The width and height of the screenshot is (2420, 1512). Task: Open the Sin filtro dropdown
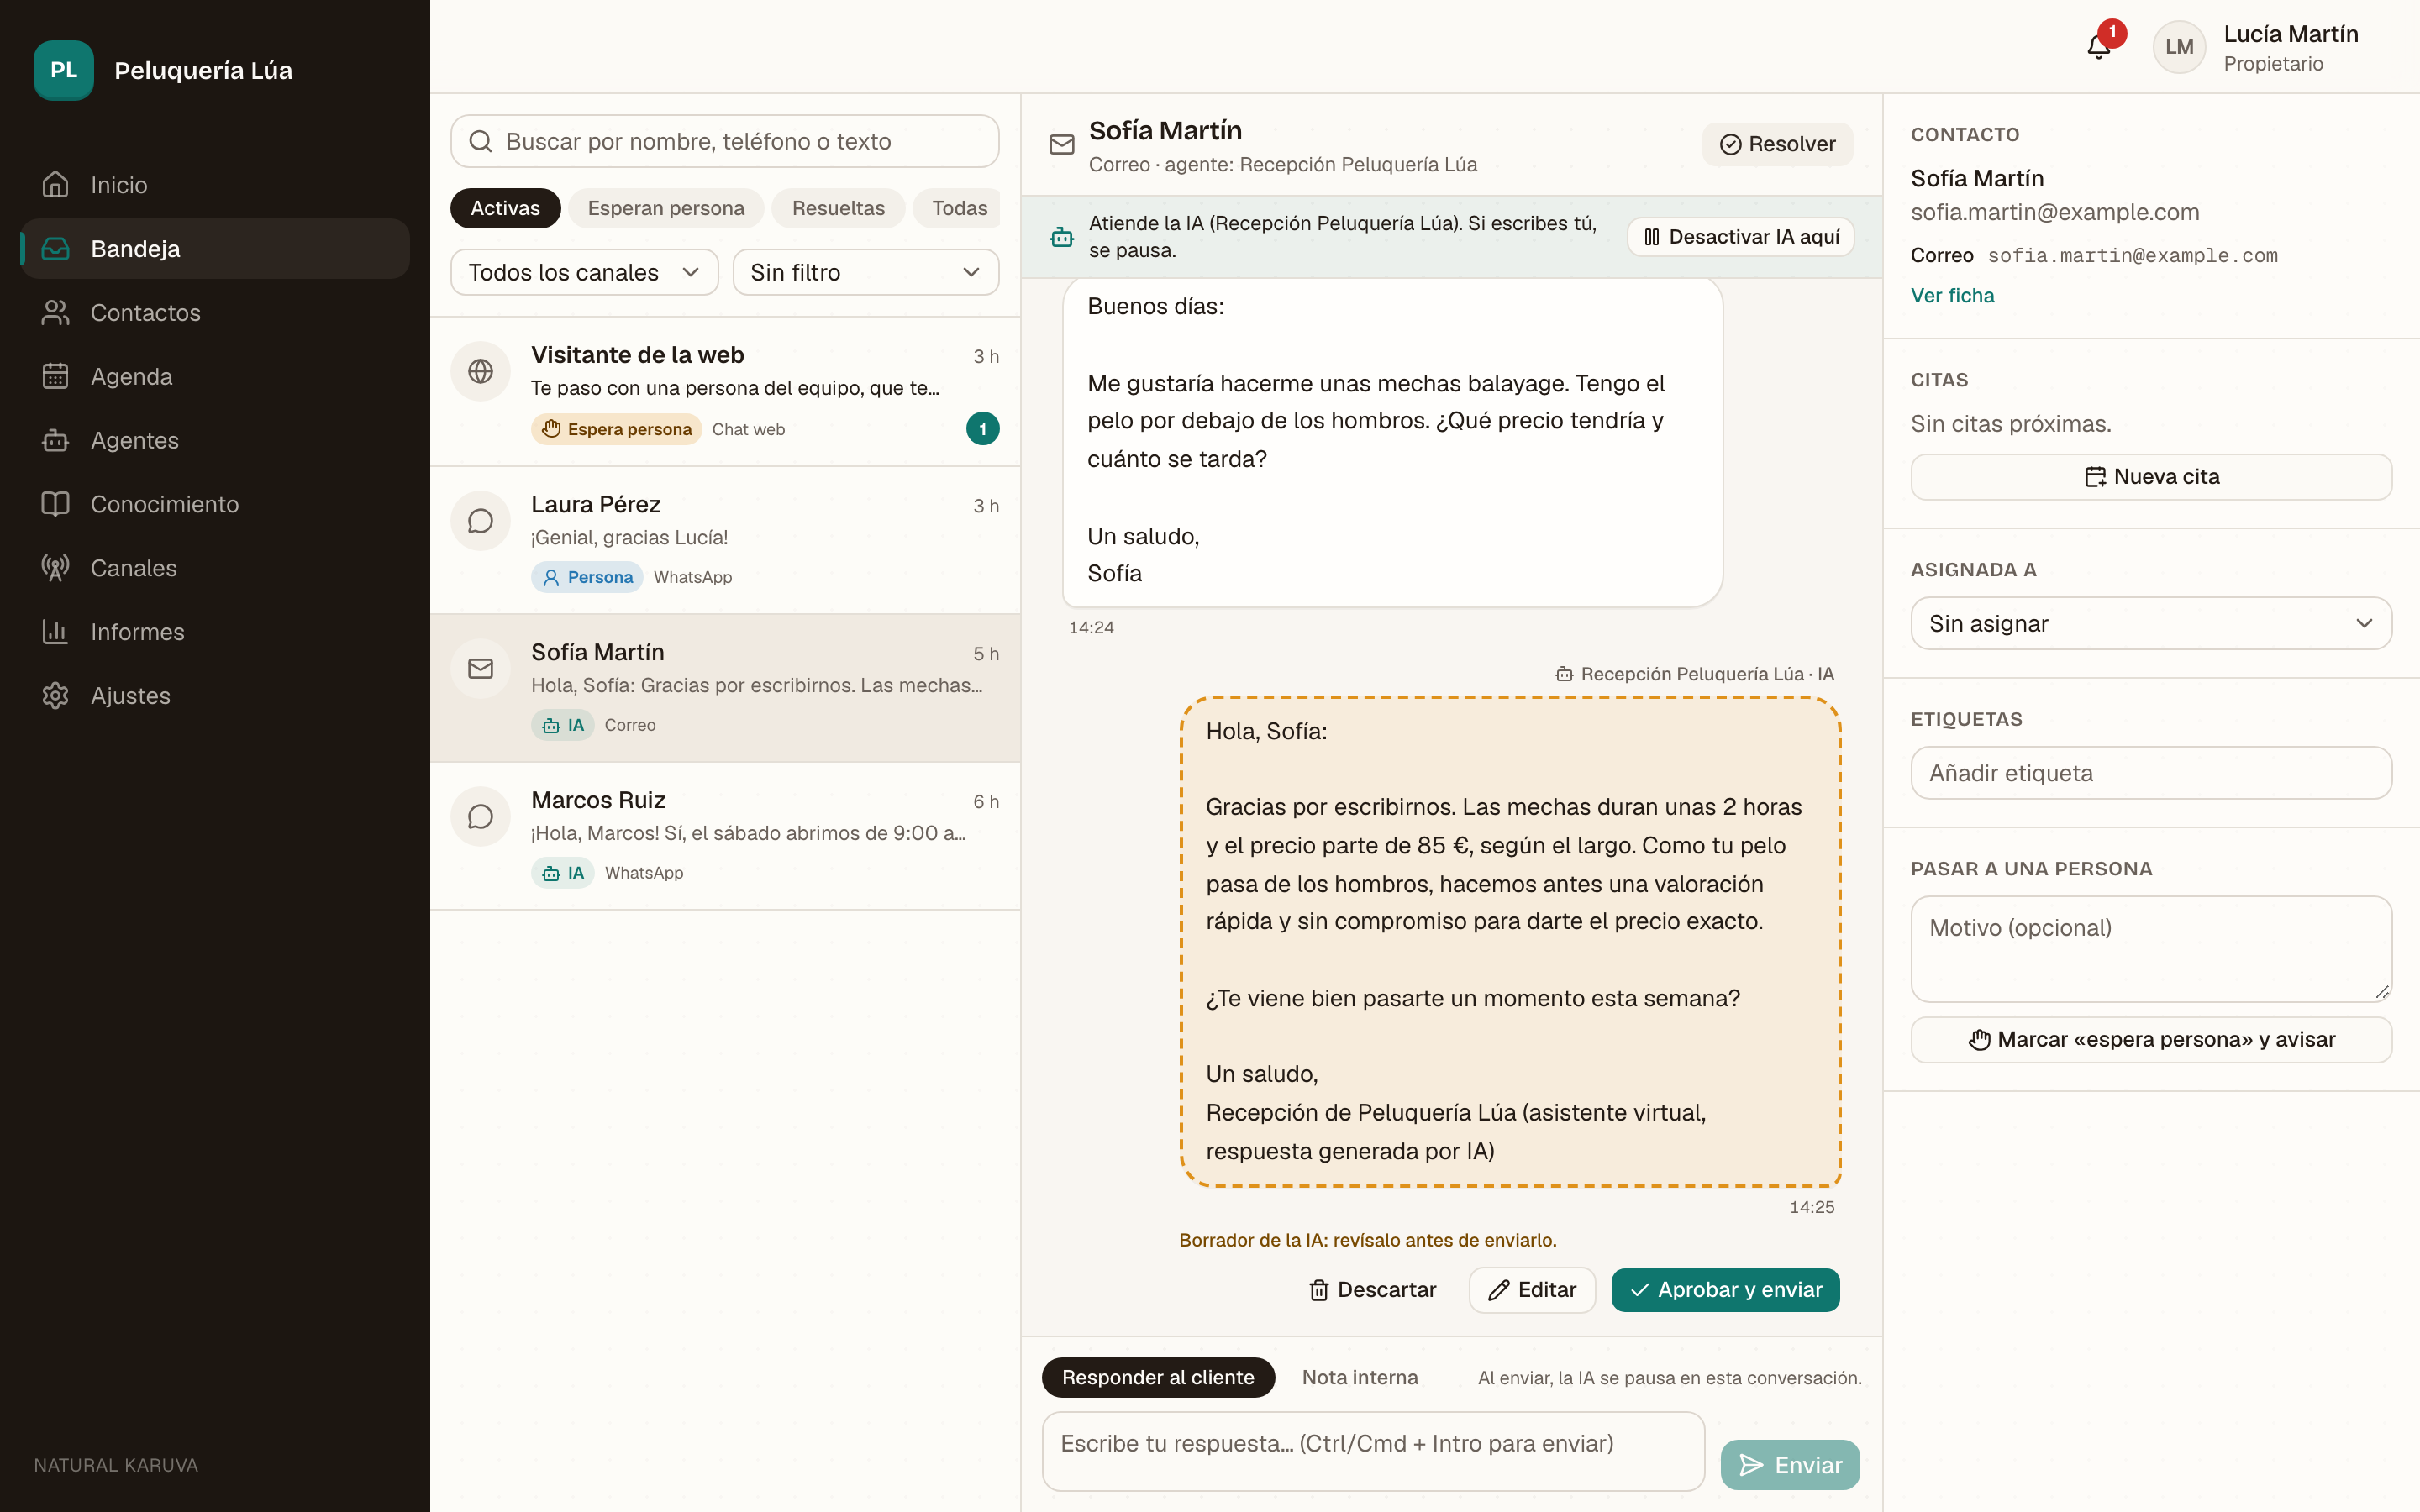tap(865, 272)
